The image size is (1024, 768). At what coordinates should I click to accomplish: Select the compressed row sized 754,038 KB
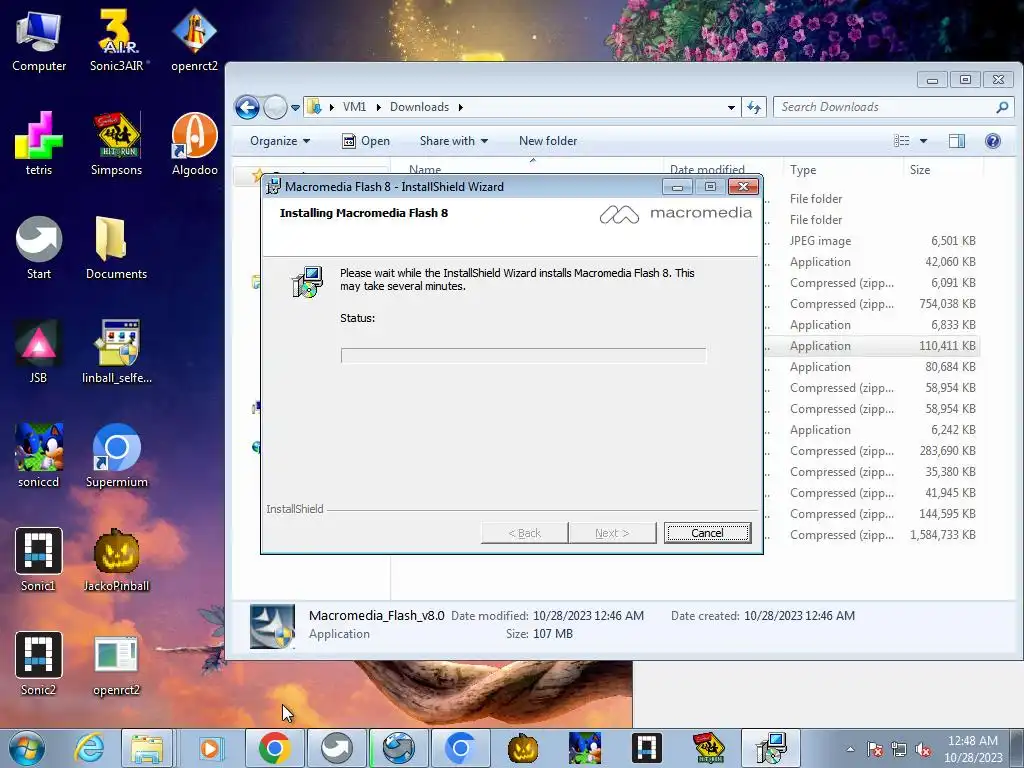tap(871, 304)
